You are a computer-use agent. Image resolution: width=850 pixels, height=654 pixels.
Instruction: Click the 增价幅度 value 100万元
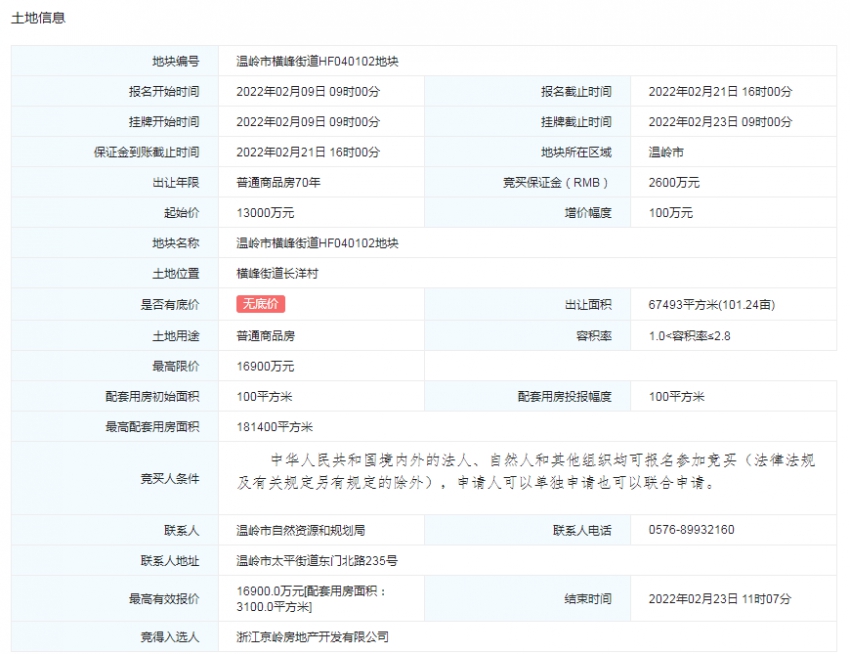click(671, 213)
